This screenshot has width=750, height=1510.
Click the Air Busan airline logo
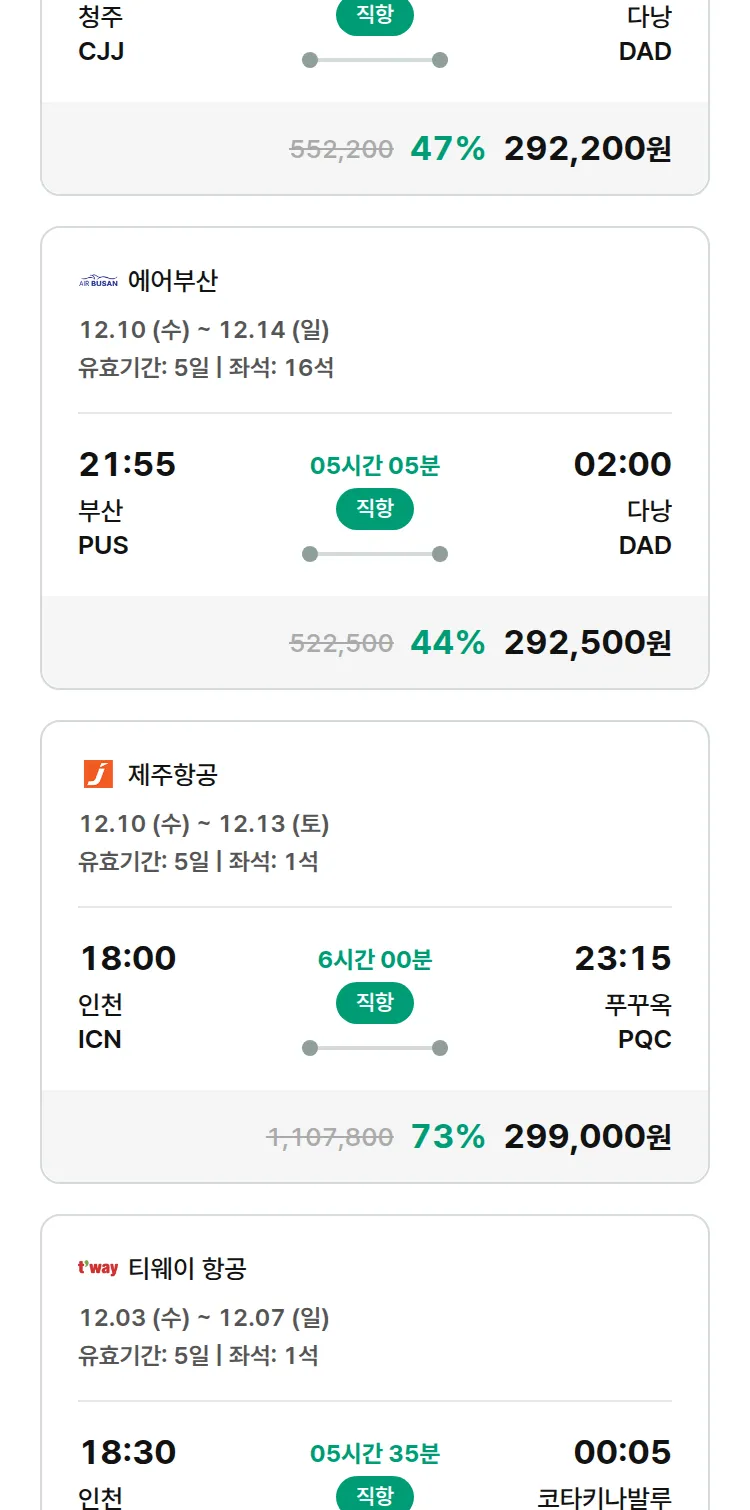[98, 282]
